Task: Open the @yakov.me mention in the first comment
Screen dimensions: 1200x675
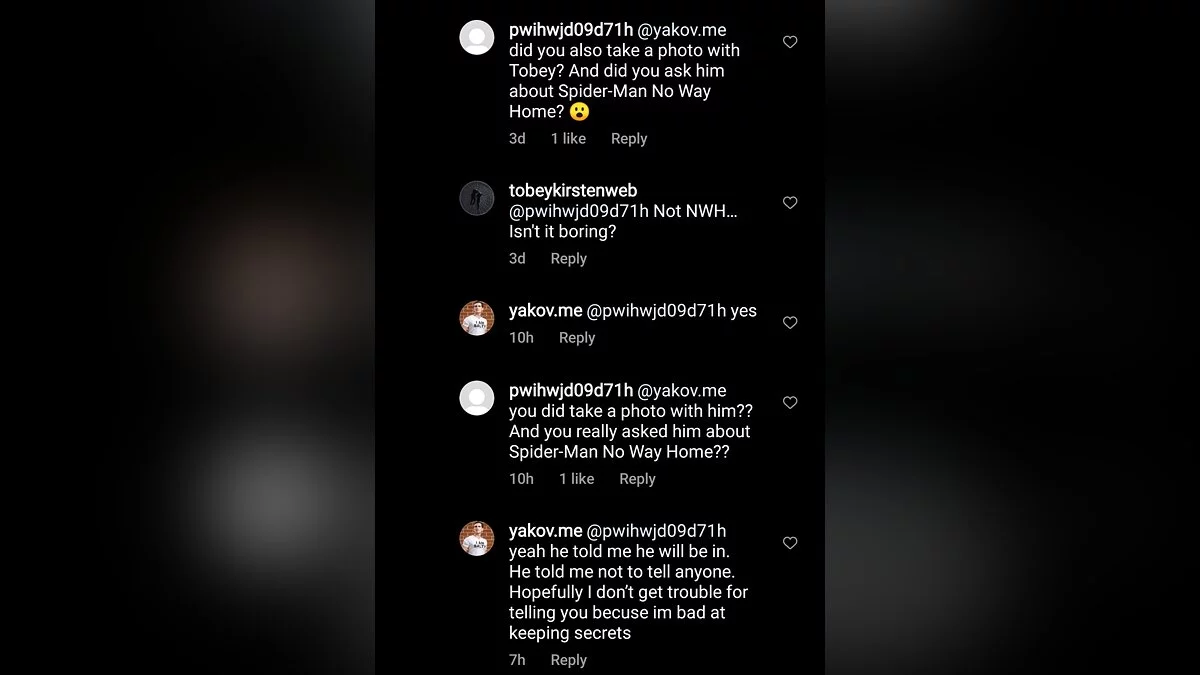Action: pyautogui.click(x=682, y=30)
